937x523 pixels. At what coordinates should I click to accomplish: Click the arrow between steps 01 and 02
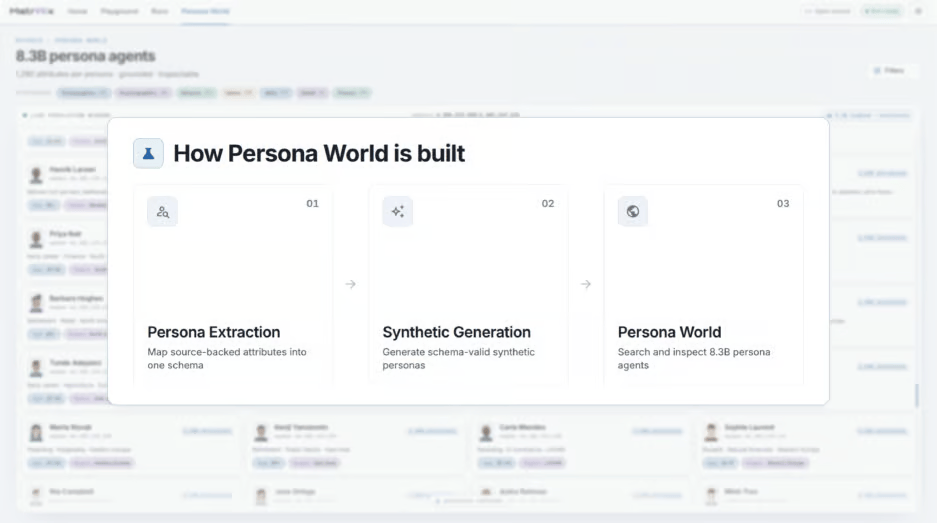pyautogui.click(x=351, y=284)
